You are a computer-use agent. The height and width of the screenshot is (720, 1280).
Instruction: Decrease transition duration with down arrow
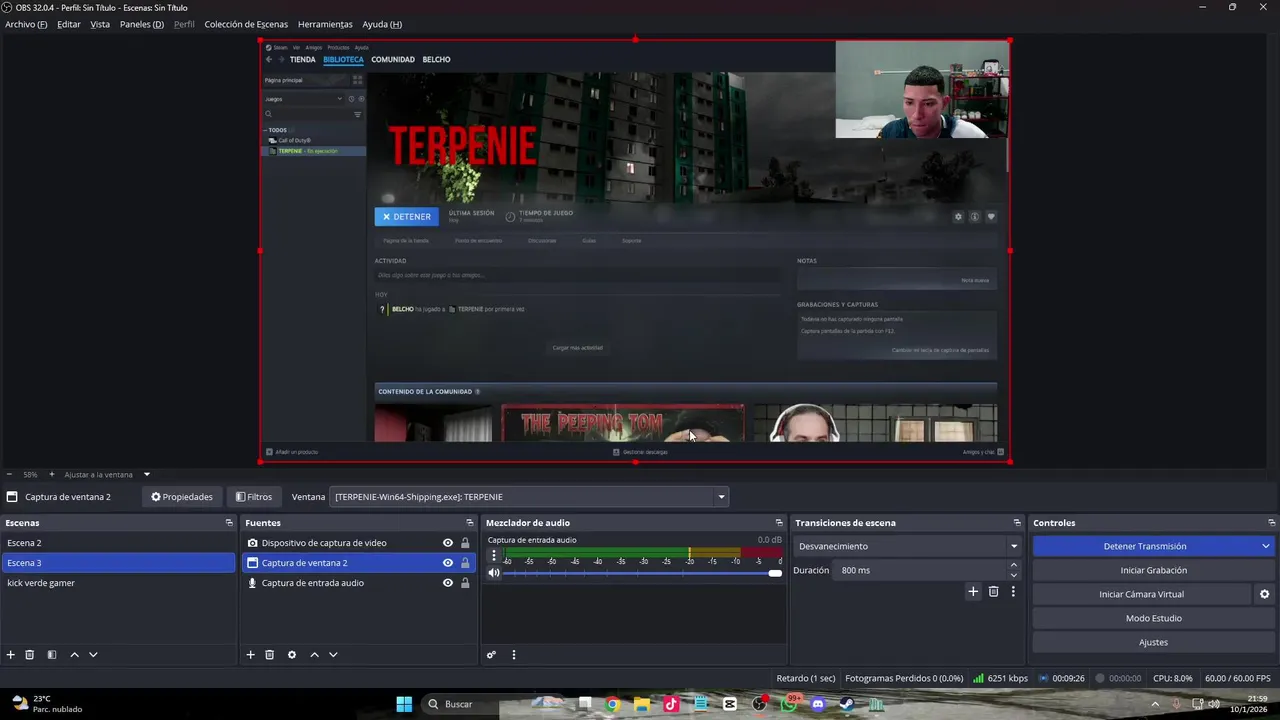point(1014,575)
